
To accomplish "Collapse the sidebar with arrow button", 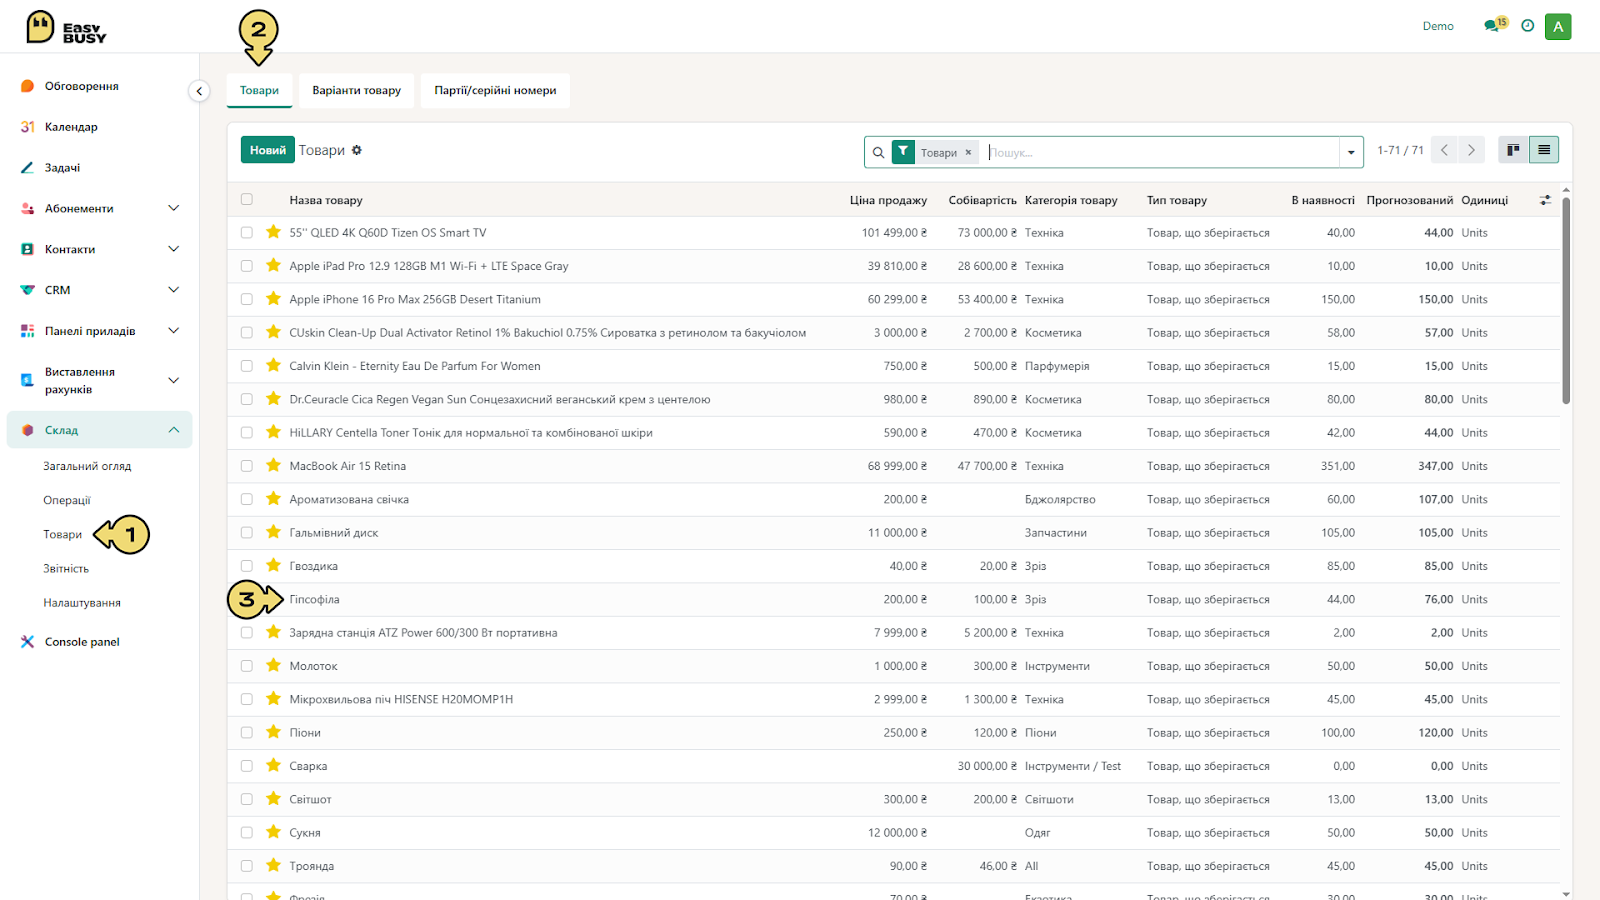I will tap(199, 91).
